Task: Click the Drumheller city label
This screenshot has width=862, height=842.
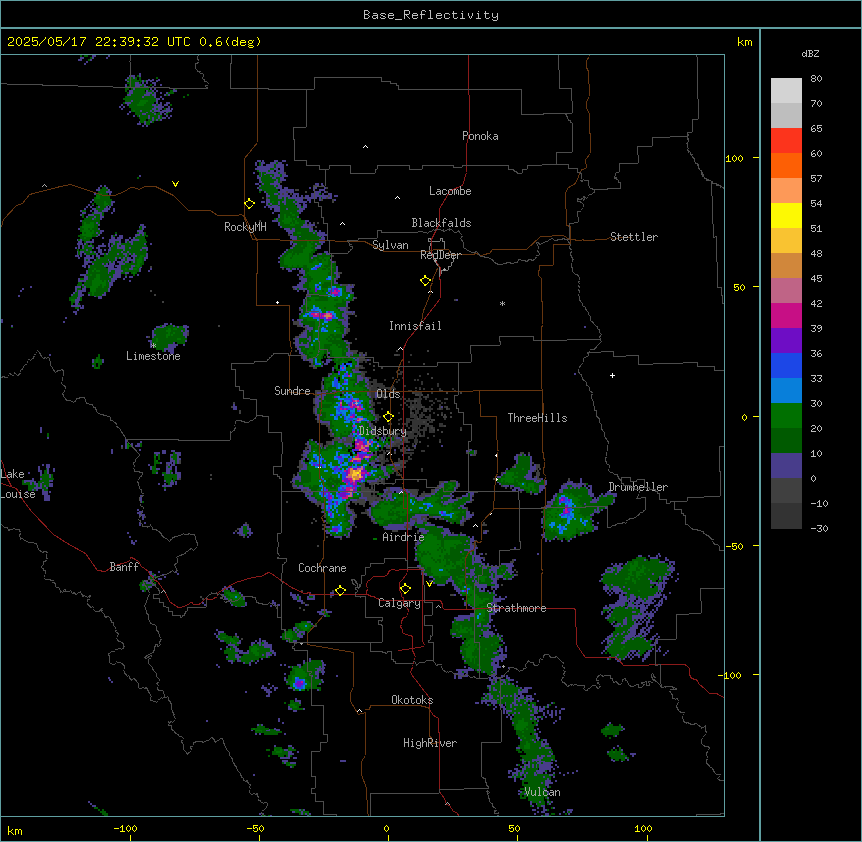Action: click(638, 487)
